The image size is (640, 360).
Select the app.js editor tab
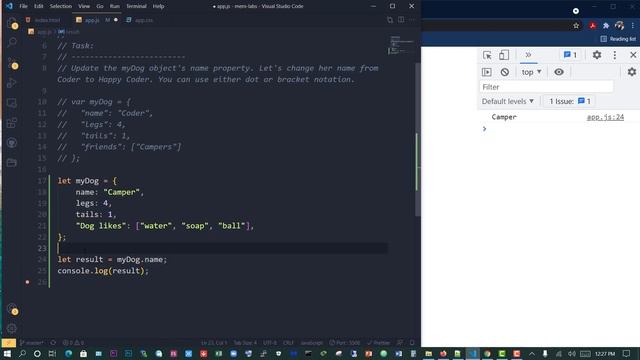pos(92,20)
